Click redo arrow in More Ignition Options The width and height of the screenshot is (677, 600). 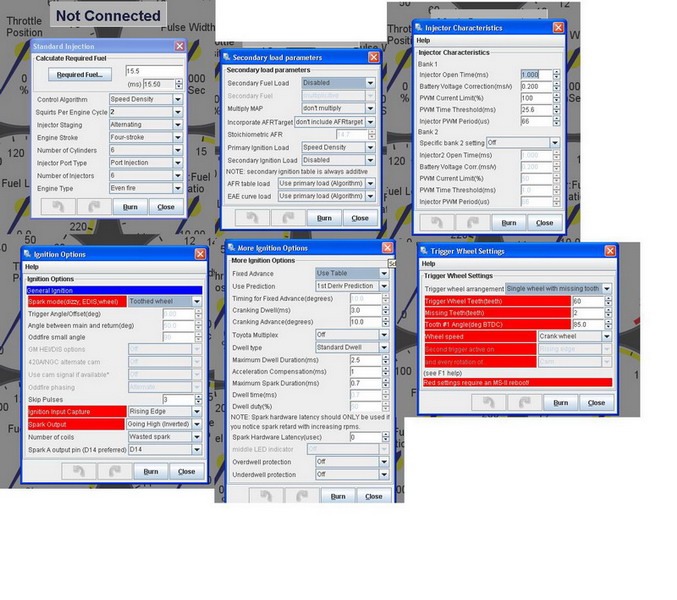coord(302,496)
